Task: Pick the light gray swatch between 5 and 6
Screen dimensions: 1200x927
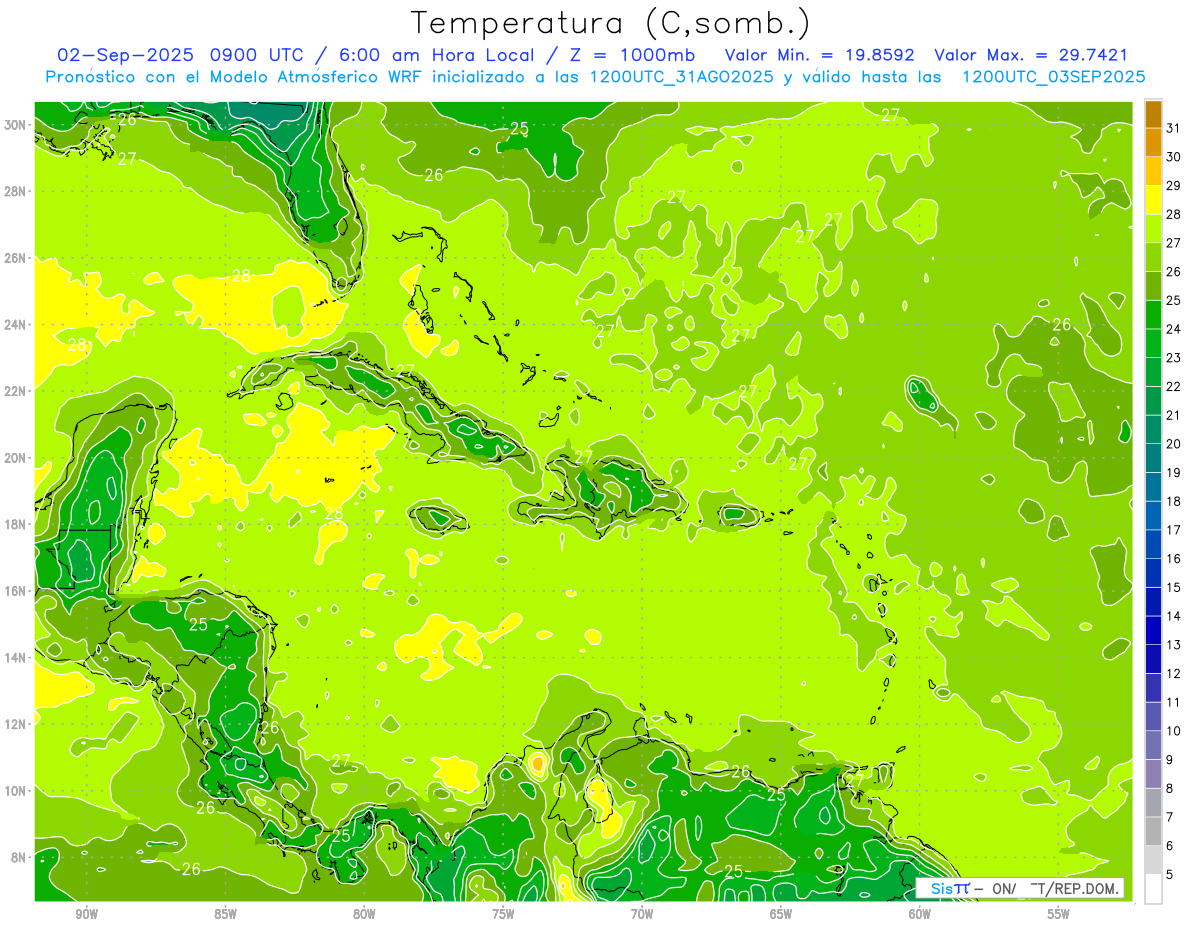Action: (1153, 860)
